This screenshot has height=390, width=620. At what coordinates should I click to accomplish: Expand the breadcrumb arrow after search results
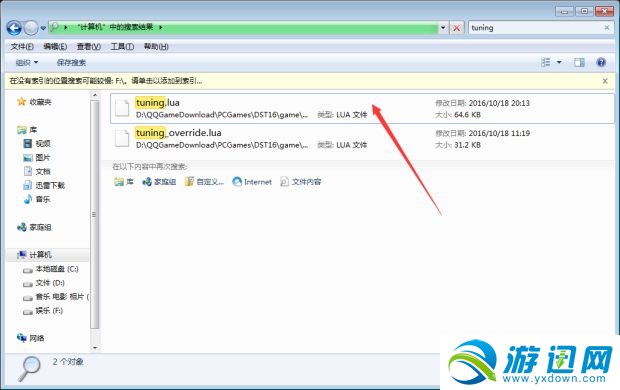pyautogui.click(x=161, y=27)
